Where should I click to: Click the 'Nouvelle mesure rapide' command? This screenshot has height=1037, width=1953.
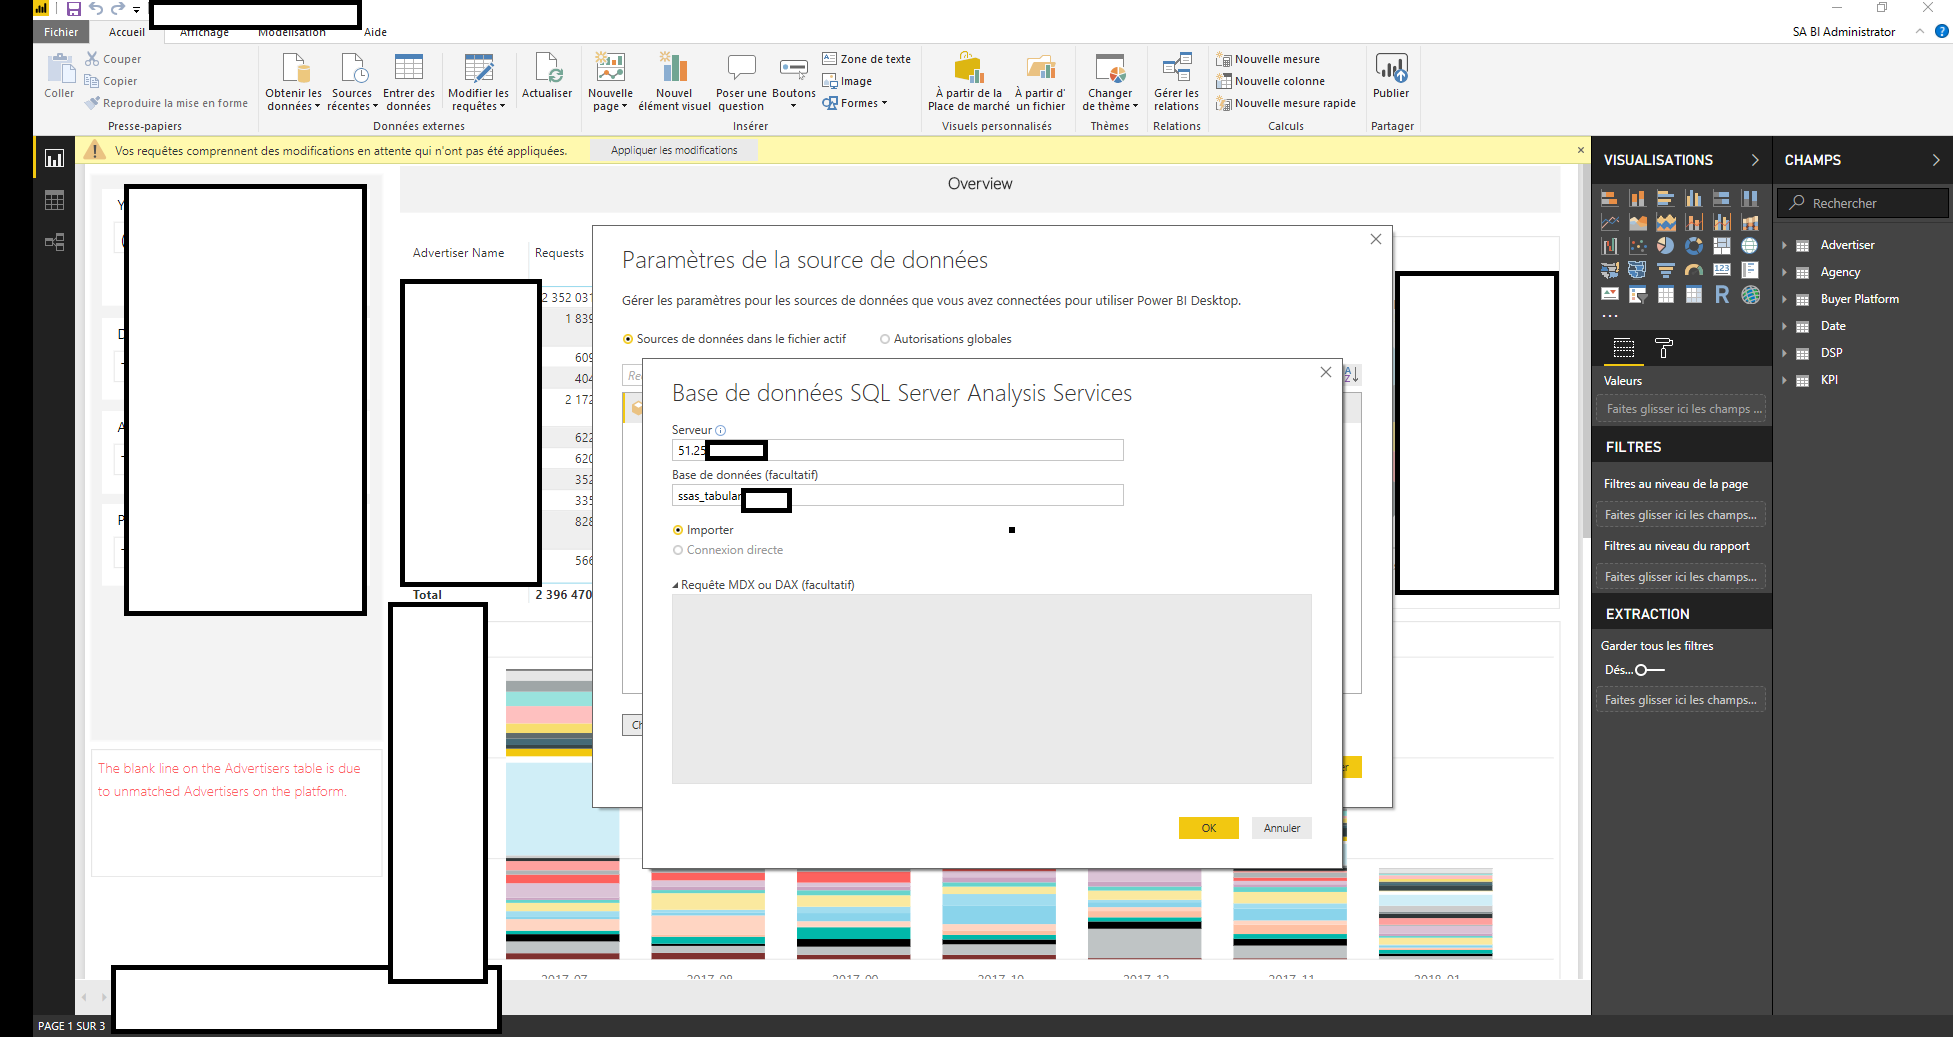[1286, 103]
